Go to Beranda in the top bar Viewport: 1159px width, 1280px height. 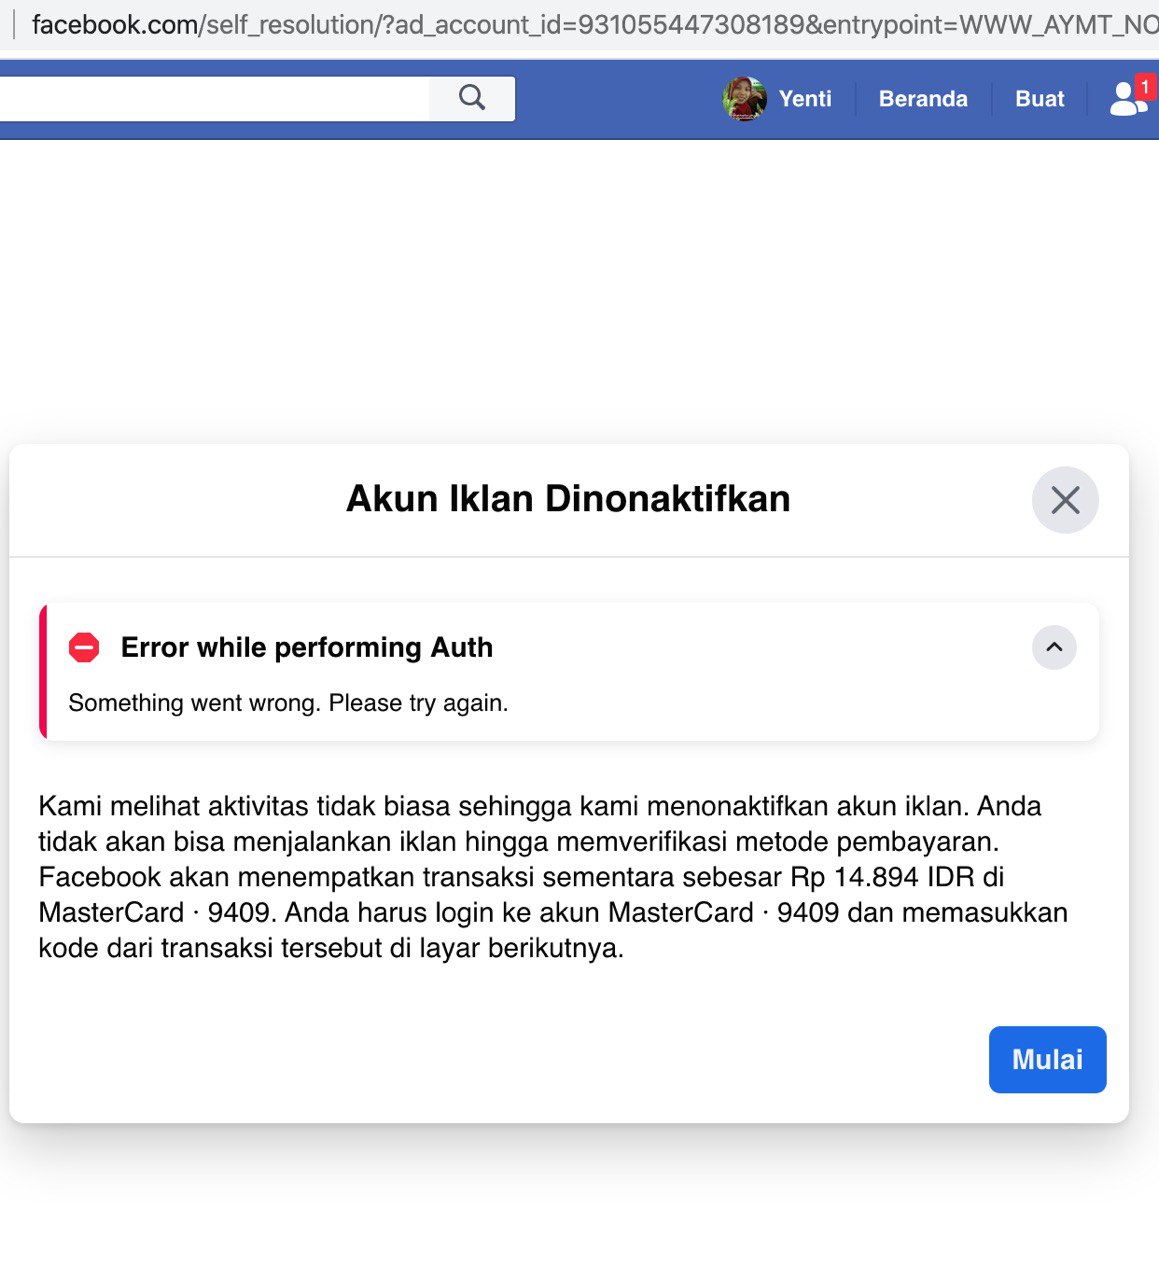(923, 99)
